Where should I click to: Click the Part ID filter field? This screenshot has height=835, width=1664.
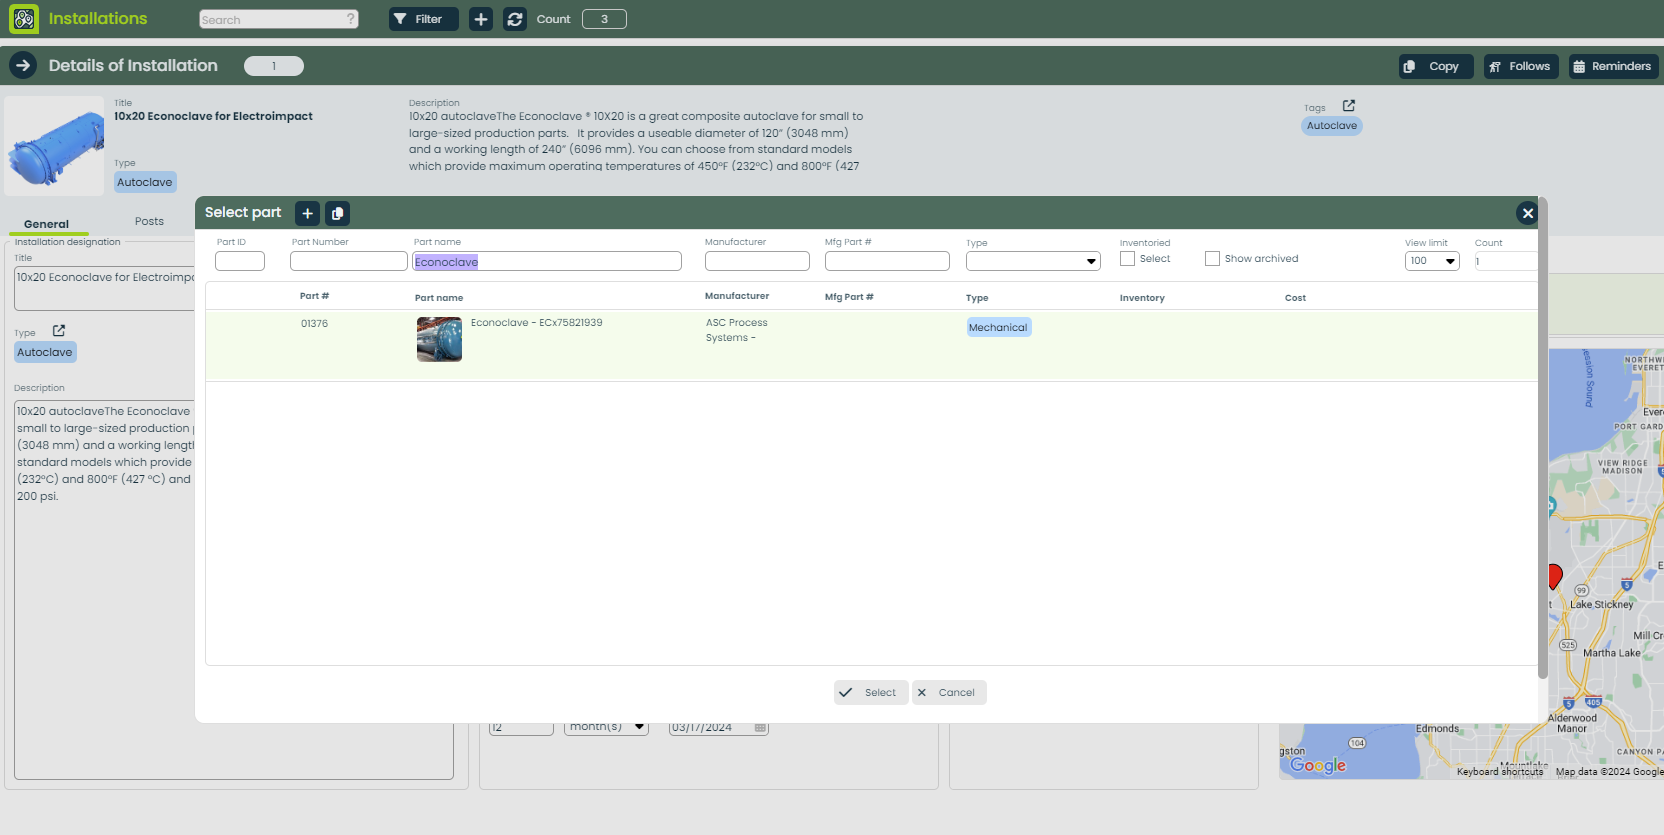240,261
